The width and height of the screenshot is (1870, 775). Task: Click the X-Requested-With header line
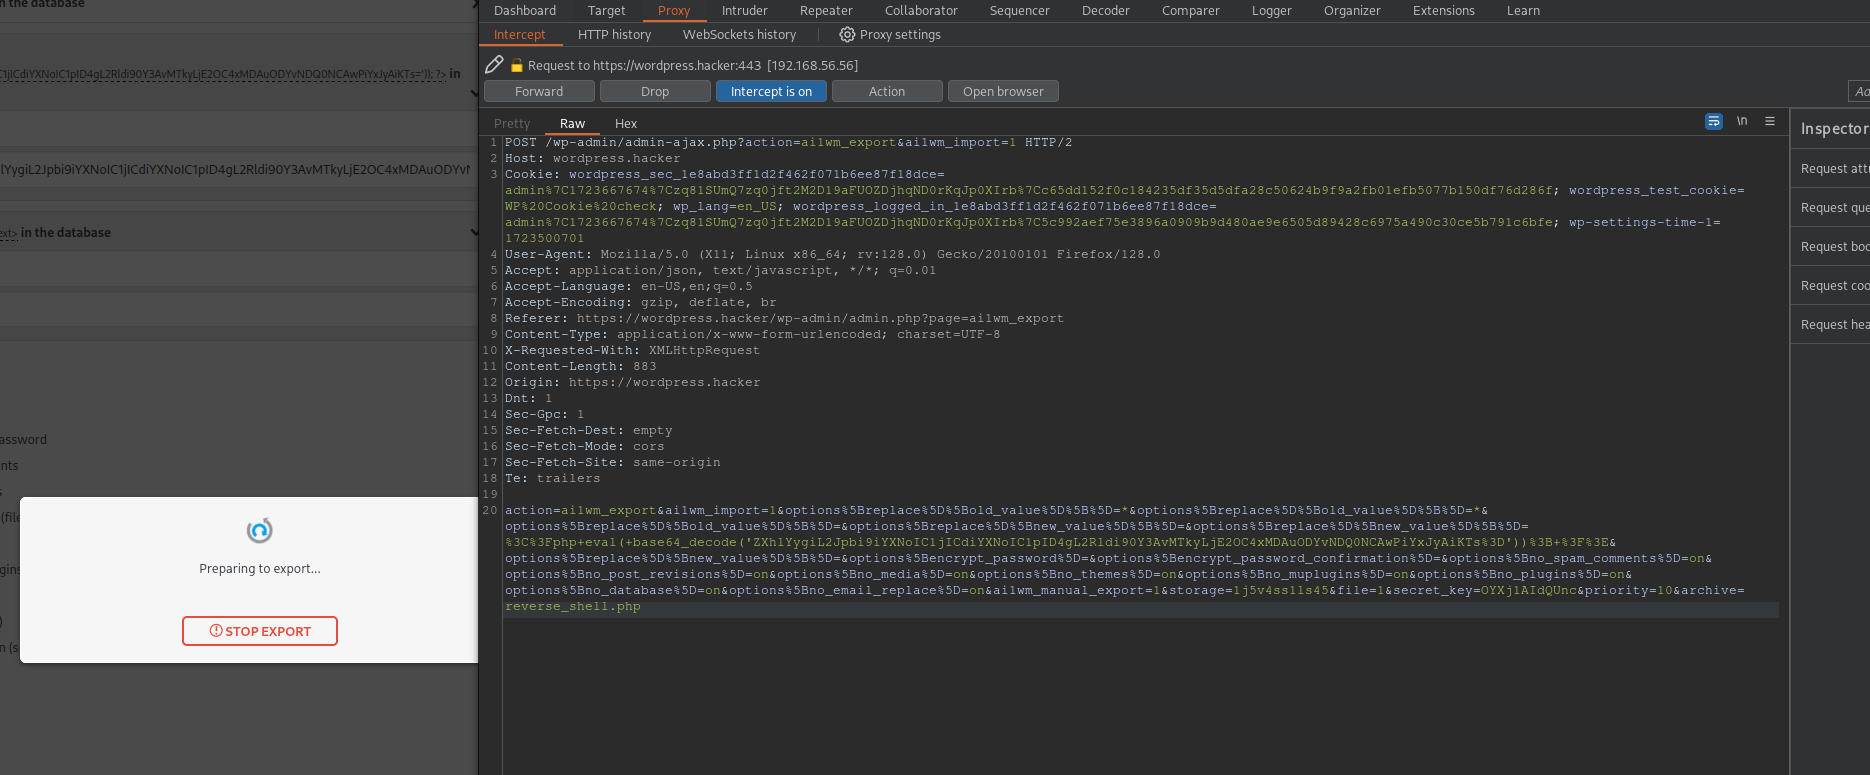[x=632, y=351]
